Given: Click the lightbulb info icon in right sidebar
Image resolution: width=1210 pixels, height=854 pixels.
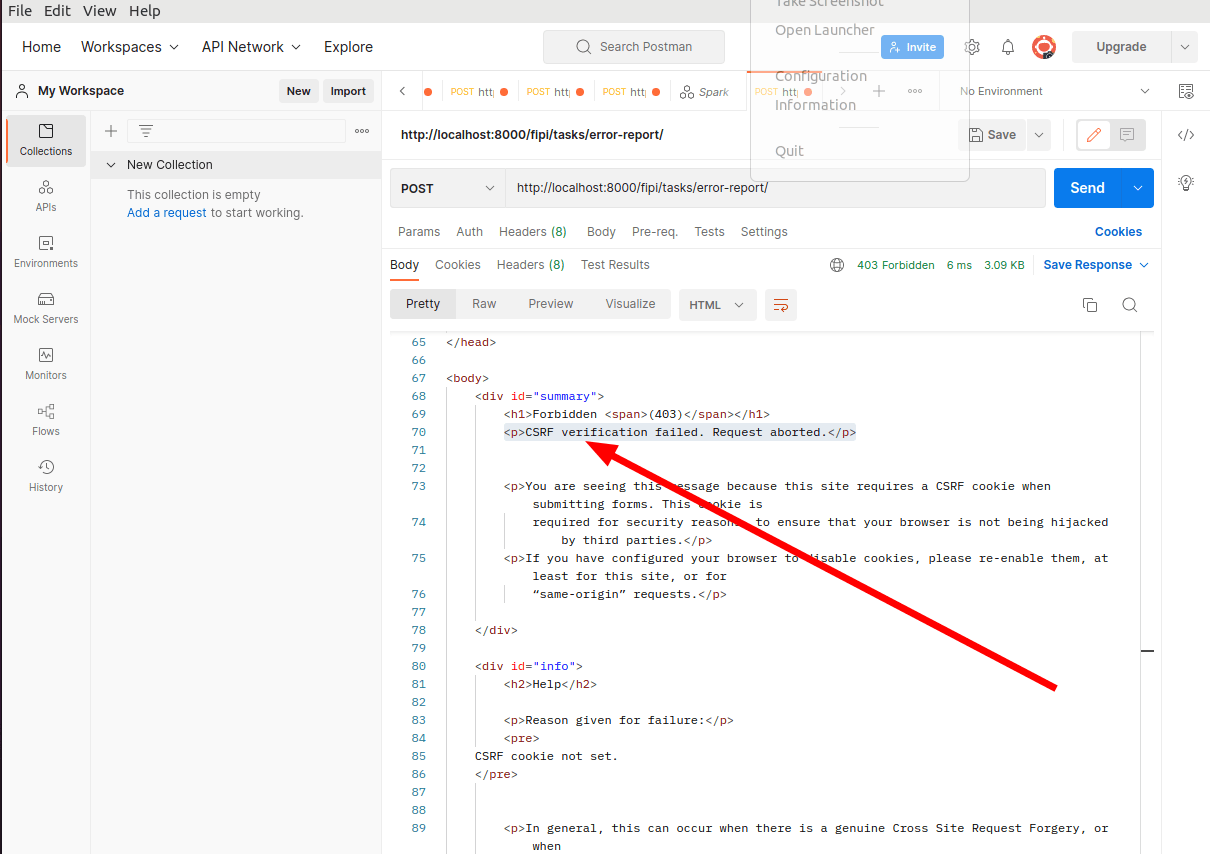Looking at the screenshot, I should tap(1186, 182).
